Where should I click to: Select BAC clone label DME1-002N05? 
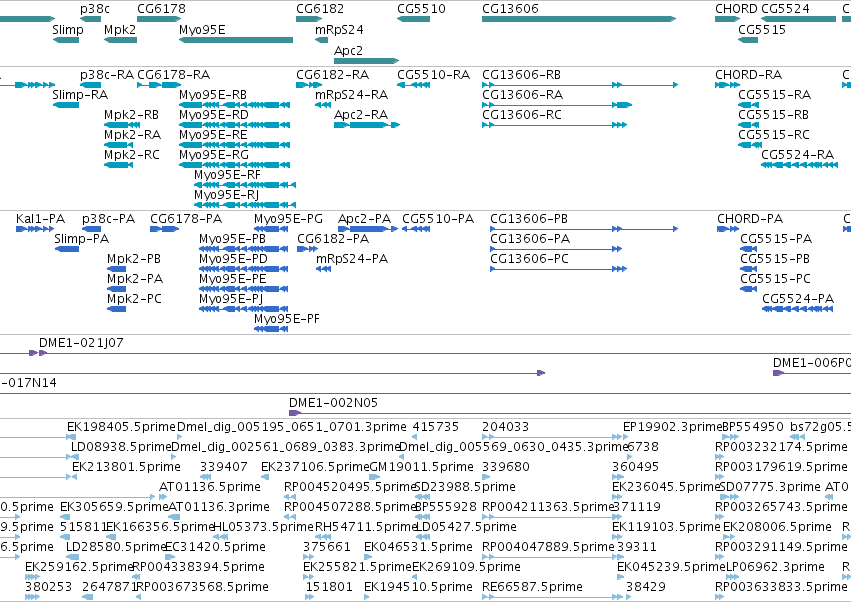pyautogui.click(x=333, y=403)
